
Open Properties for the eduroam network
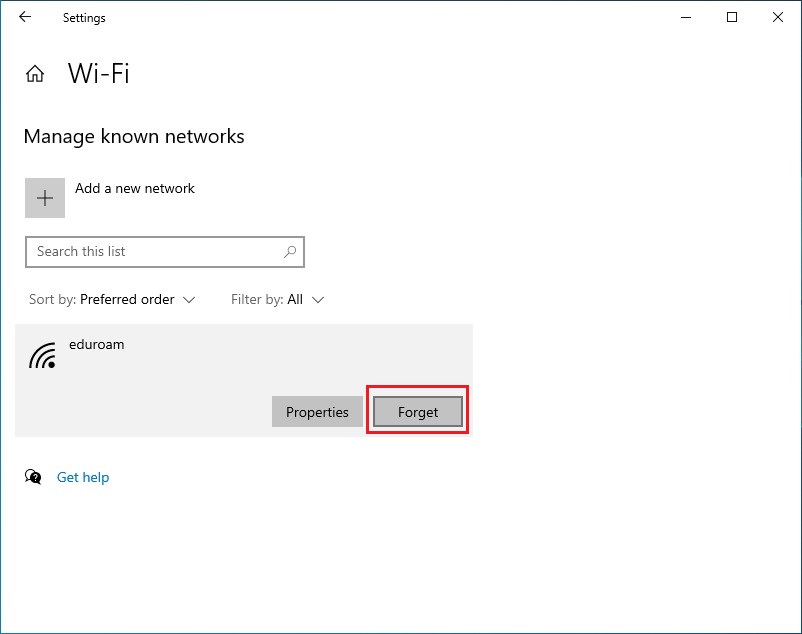(x=317, y=412)
